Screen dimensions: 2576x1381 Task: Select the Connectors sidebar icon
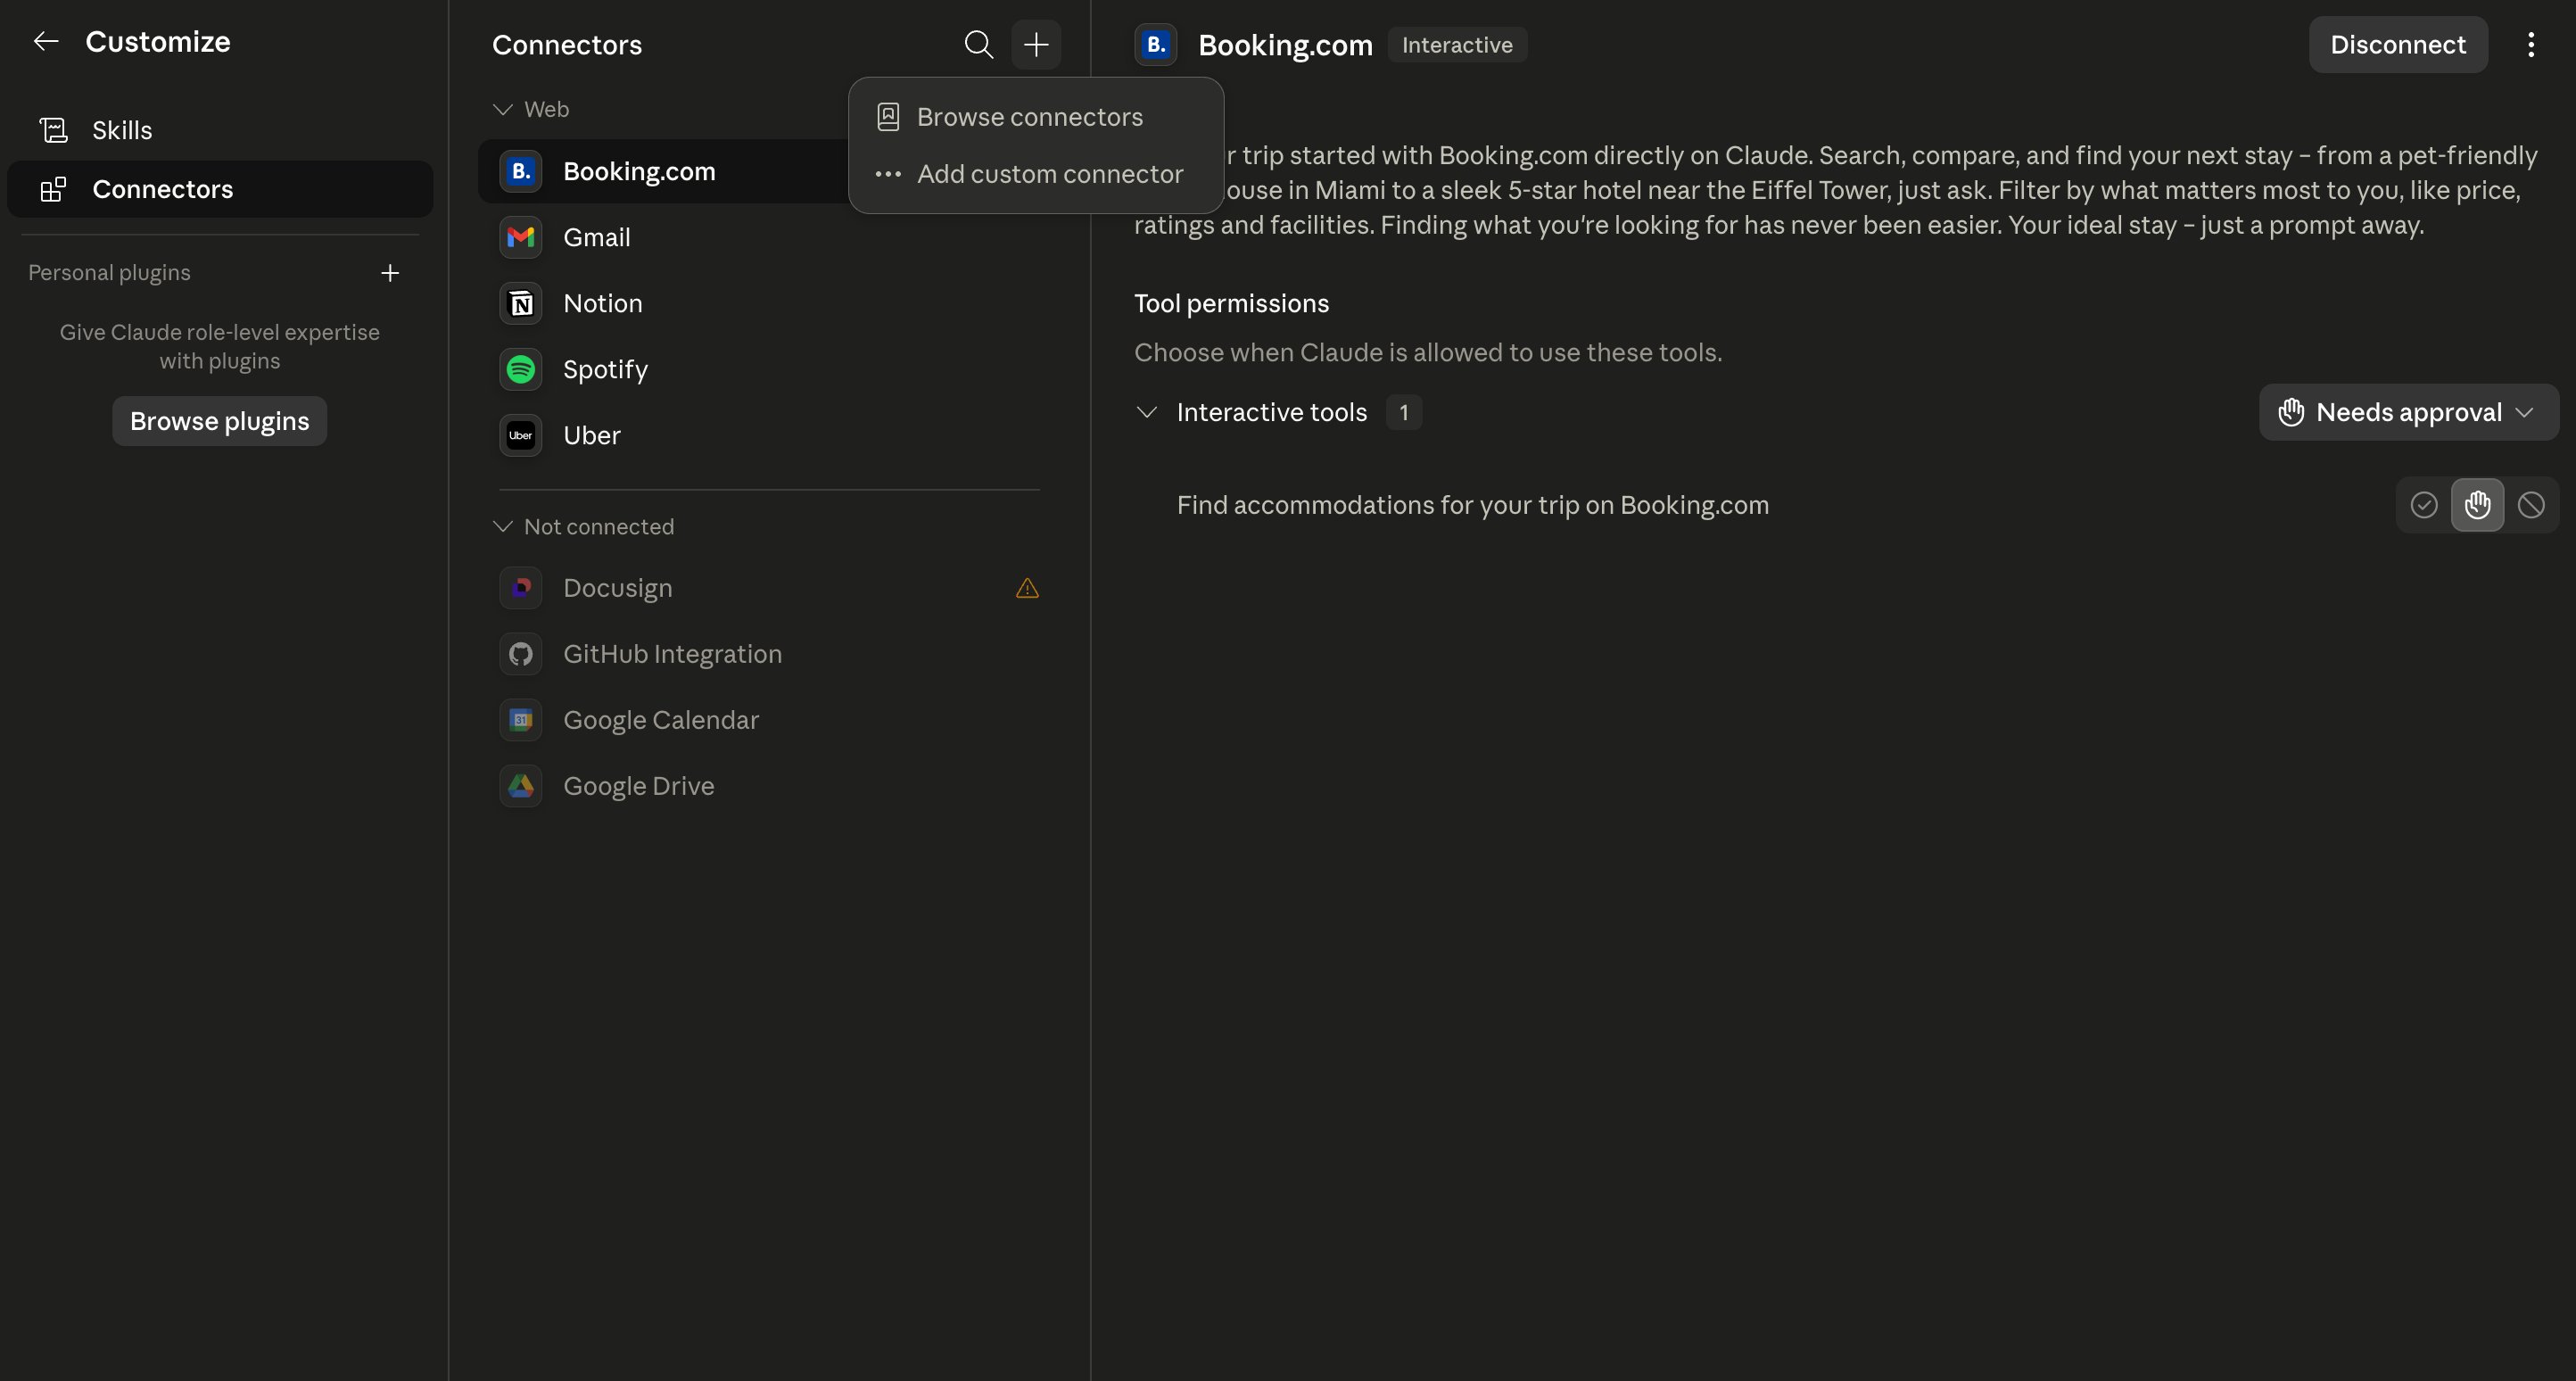[54, 189]
